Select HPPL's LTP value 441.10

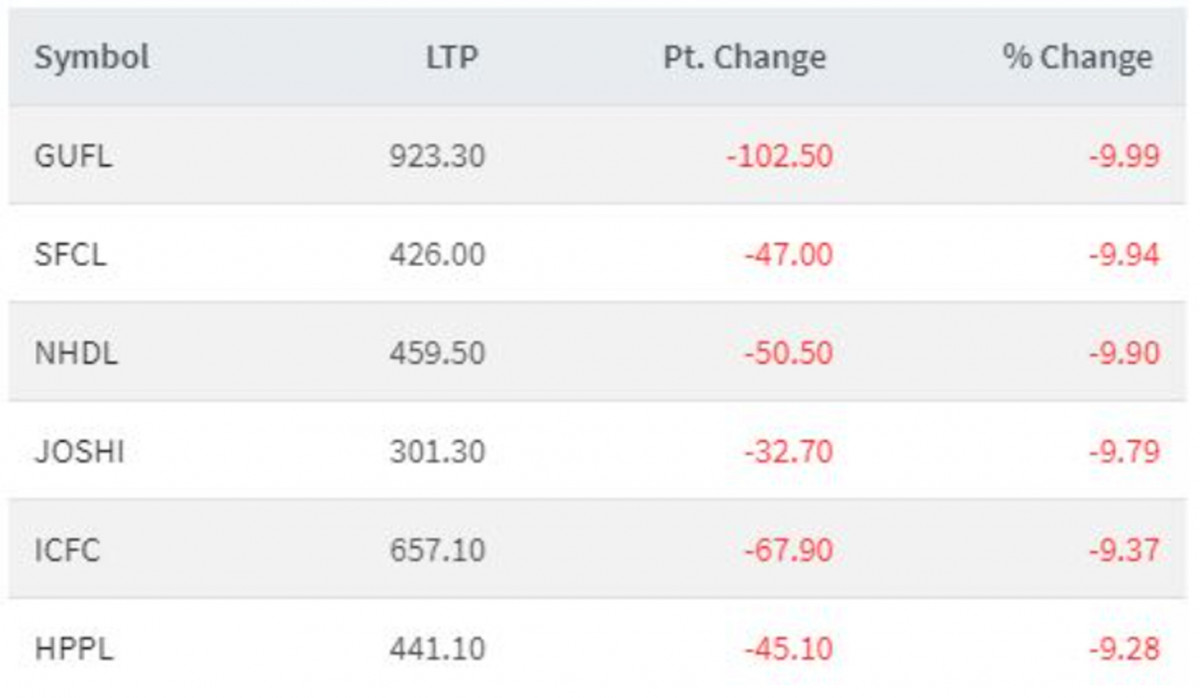click(x=437, y=649)
